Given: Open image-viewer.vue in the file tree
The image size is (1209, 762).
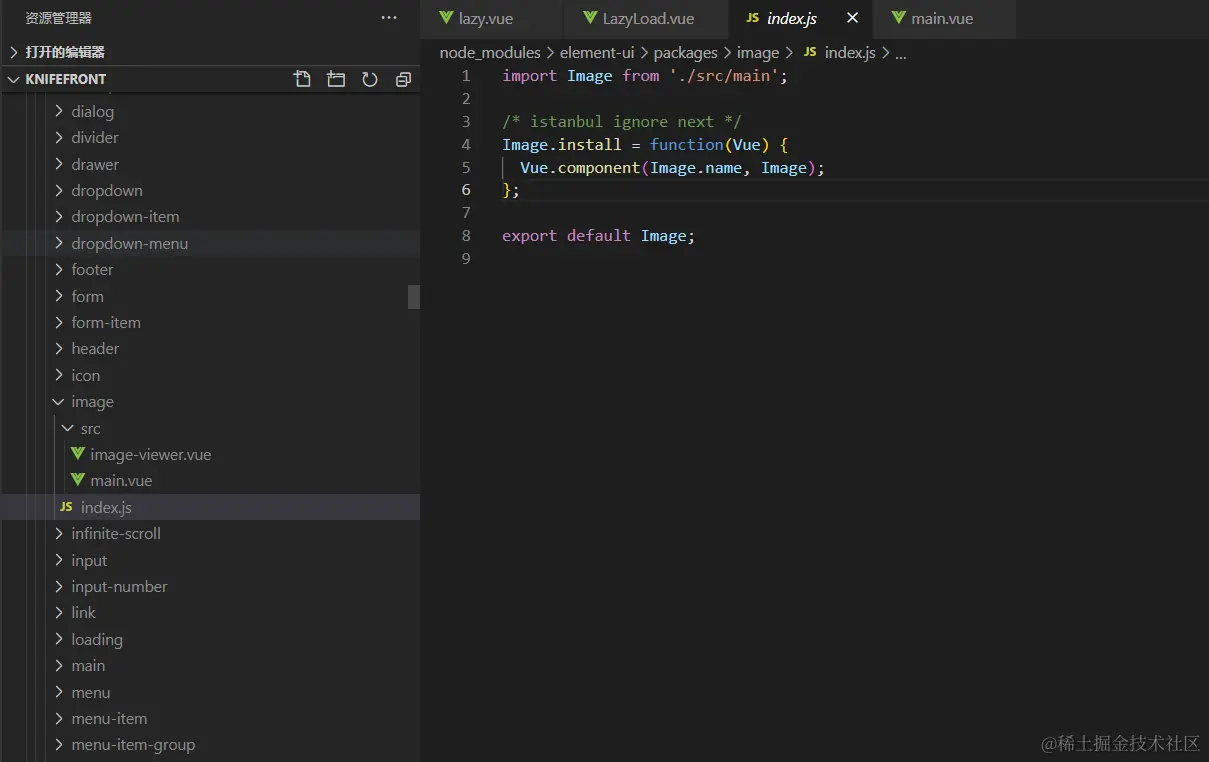Looking at the screenshot, I should point(210,454).
